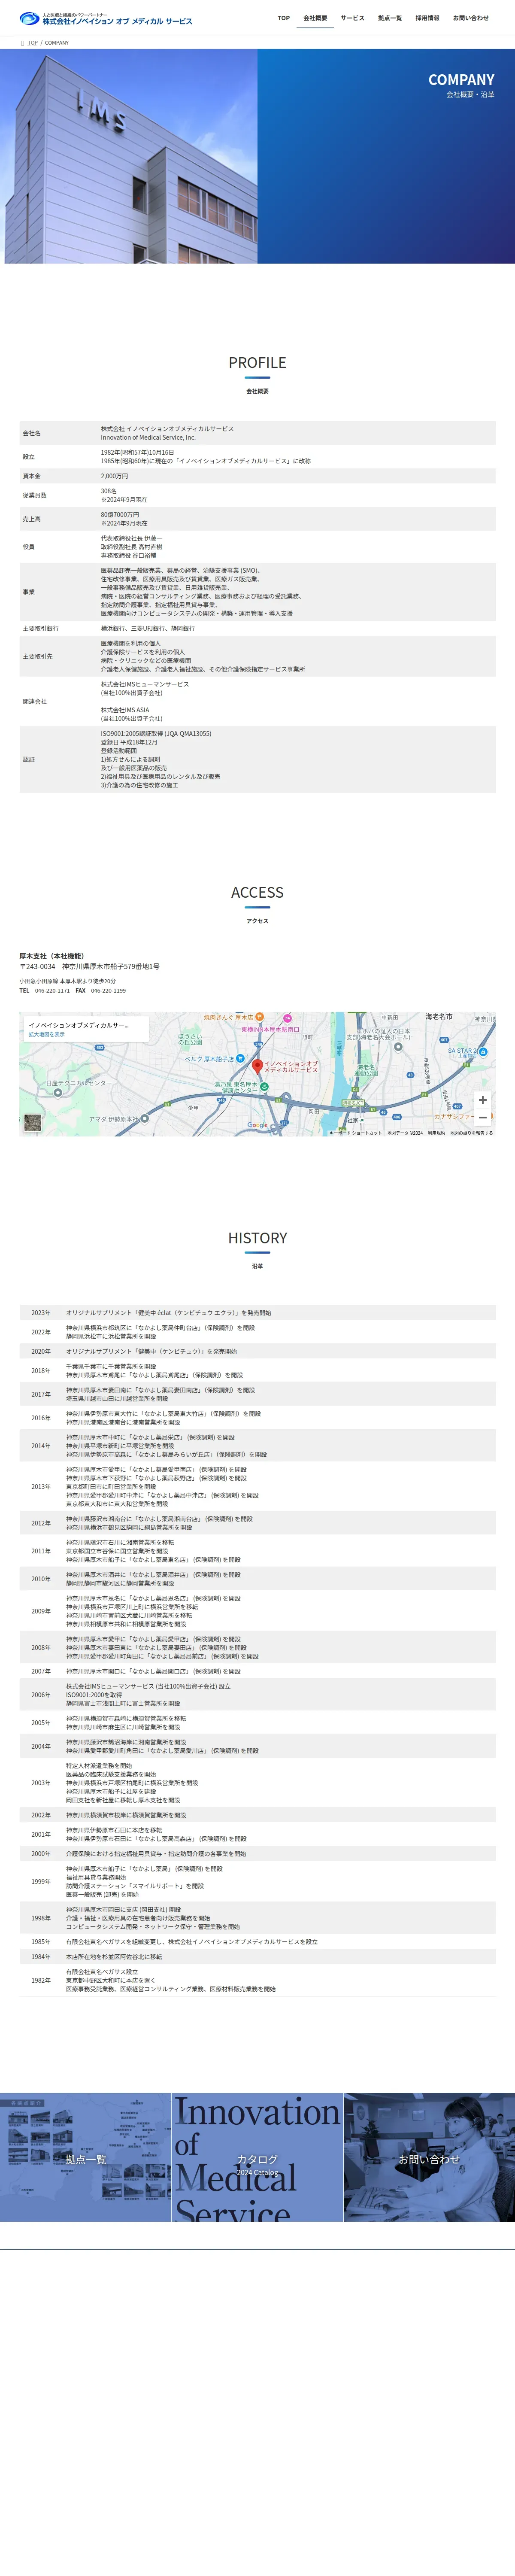The height and width of the screenshot is (2576, 515).
Task: Click お問い合わせ in the header navigation
Action: click(471, 18)
